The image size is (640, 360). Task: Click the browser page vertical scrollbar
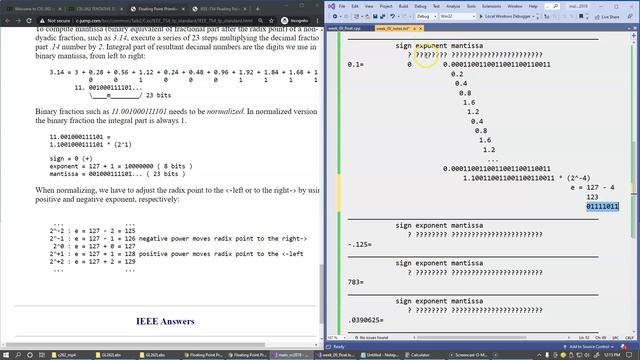click(x=321, y=294)
